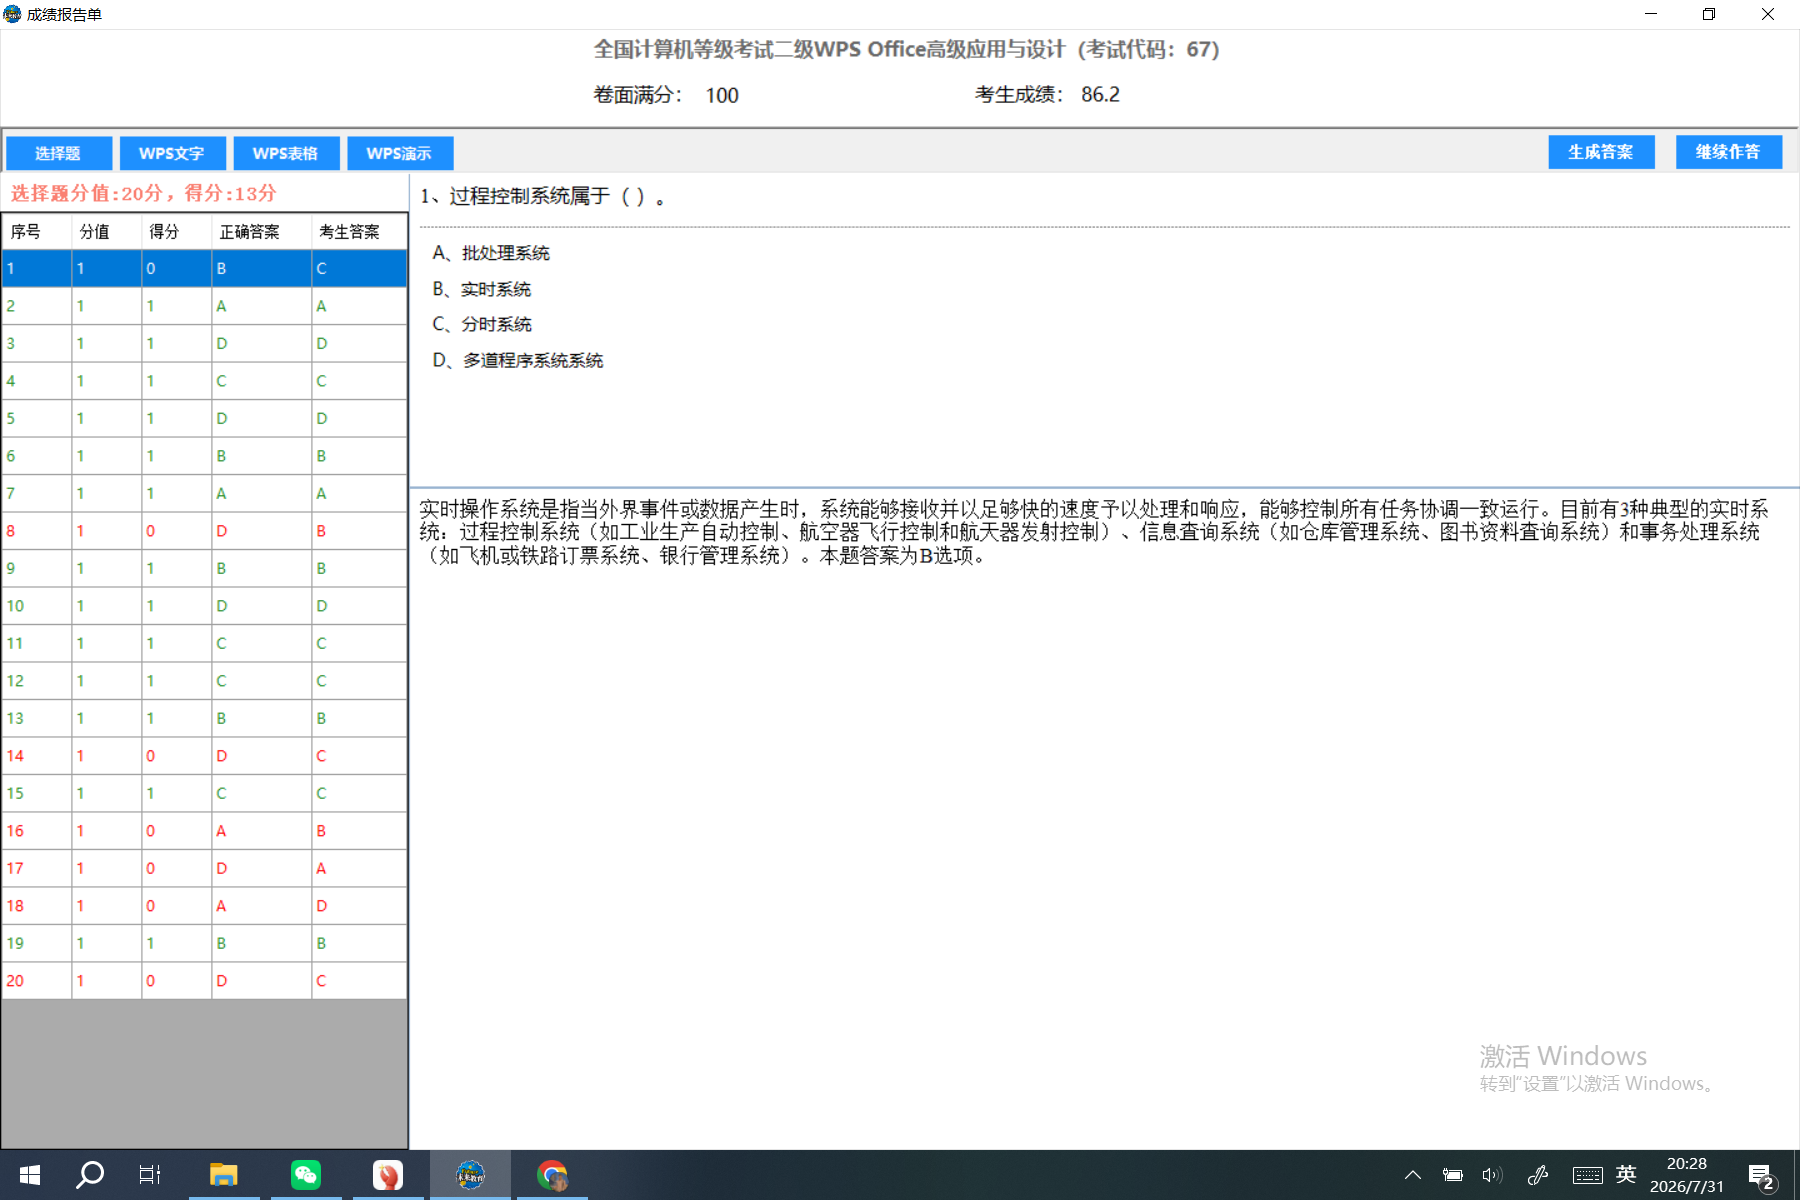
Task: Show hidden system tray icons
Action: 1413,1175
